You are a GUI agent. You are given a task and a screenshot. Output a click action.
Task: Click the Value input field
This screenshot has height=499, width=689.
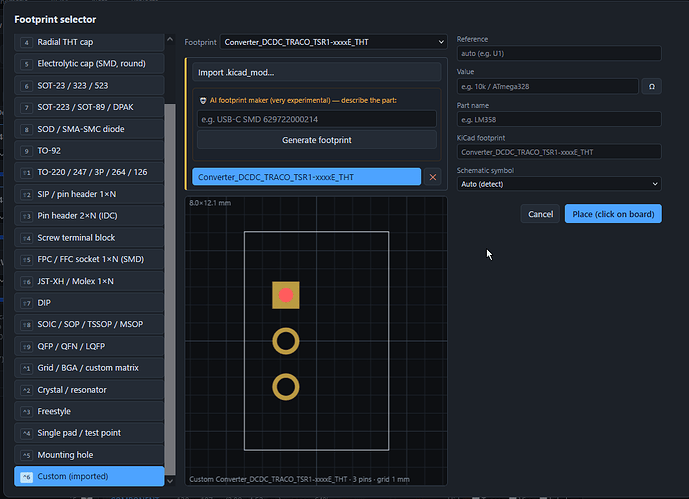pyautogui.click(x=548, y=87)
